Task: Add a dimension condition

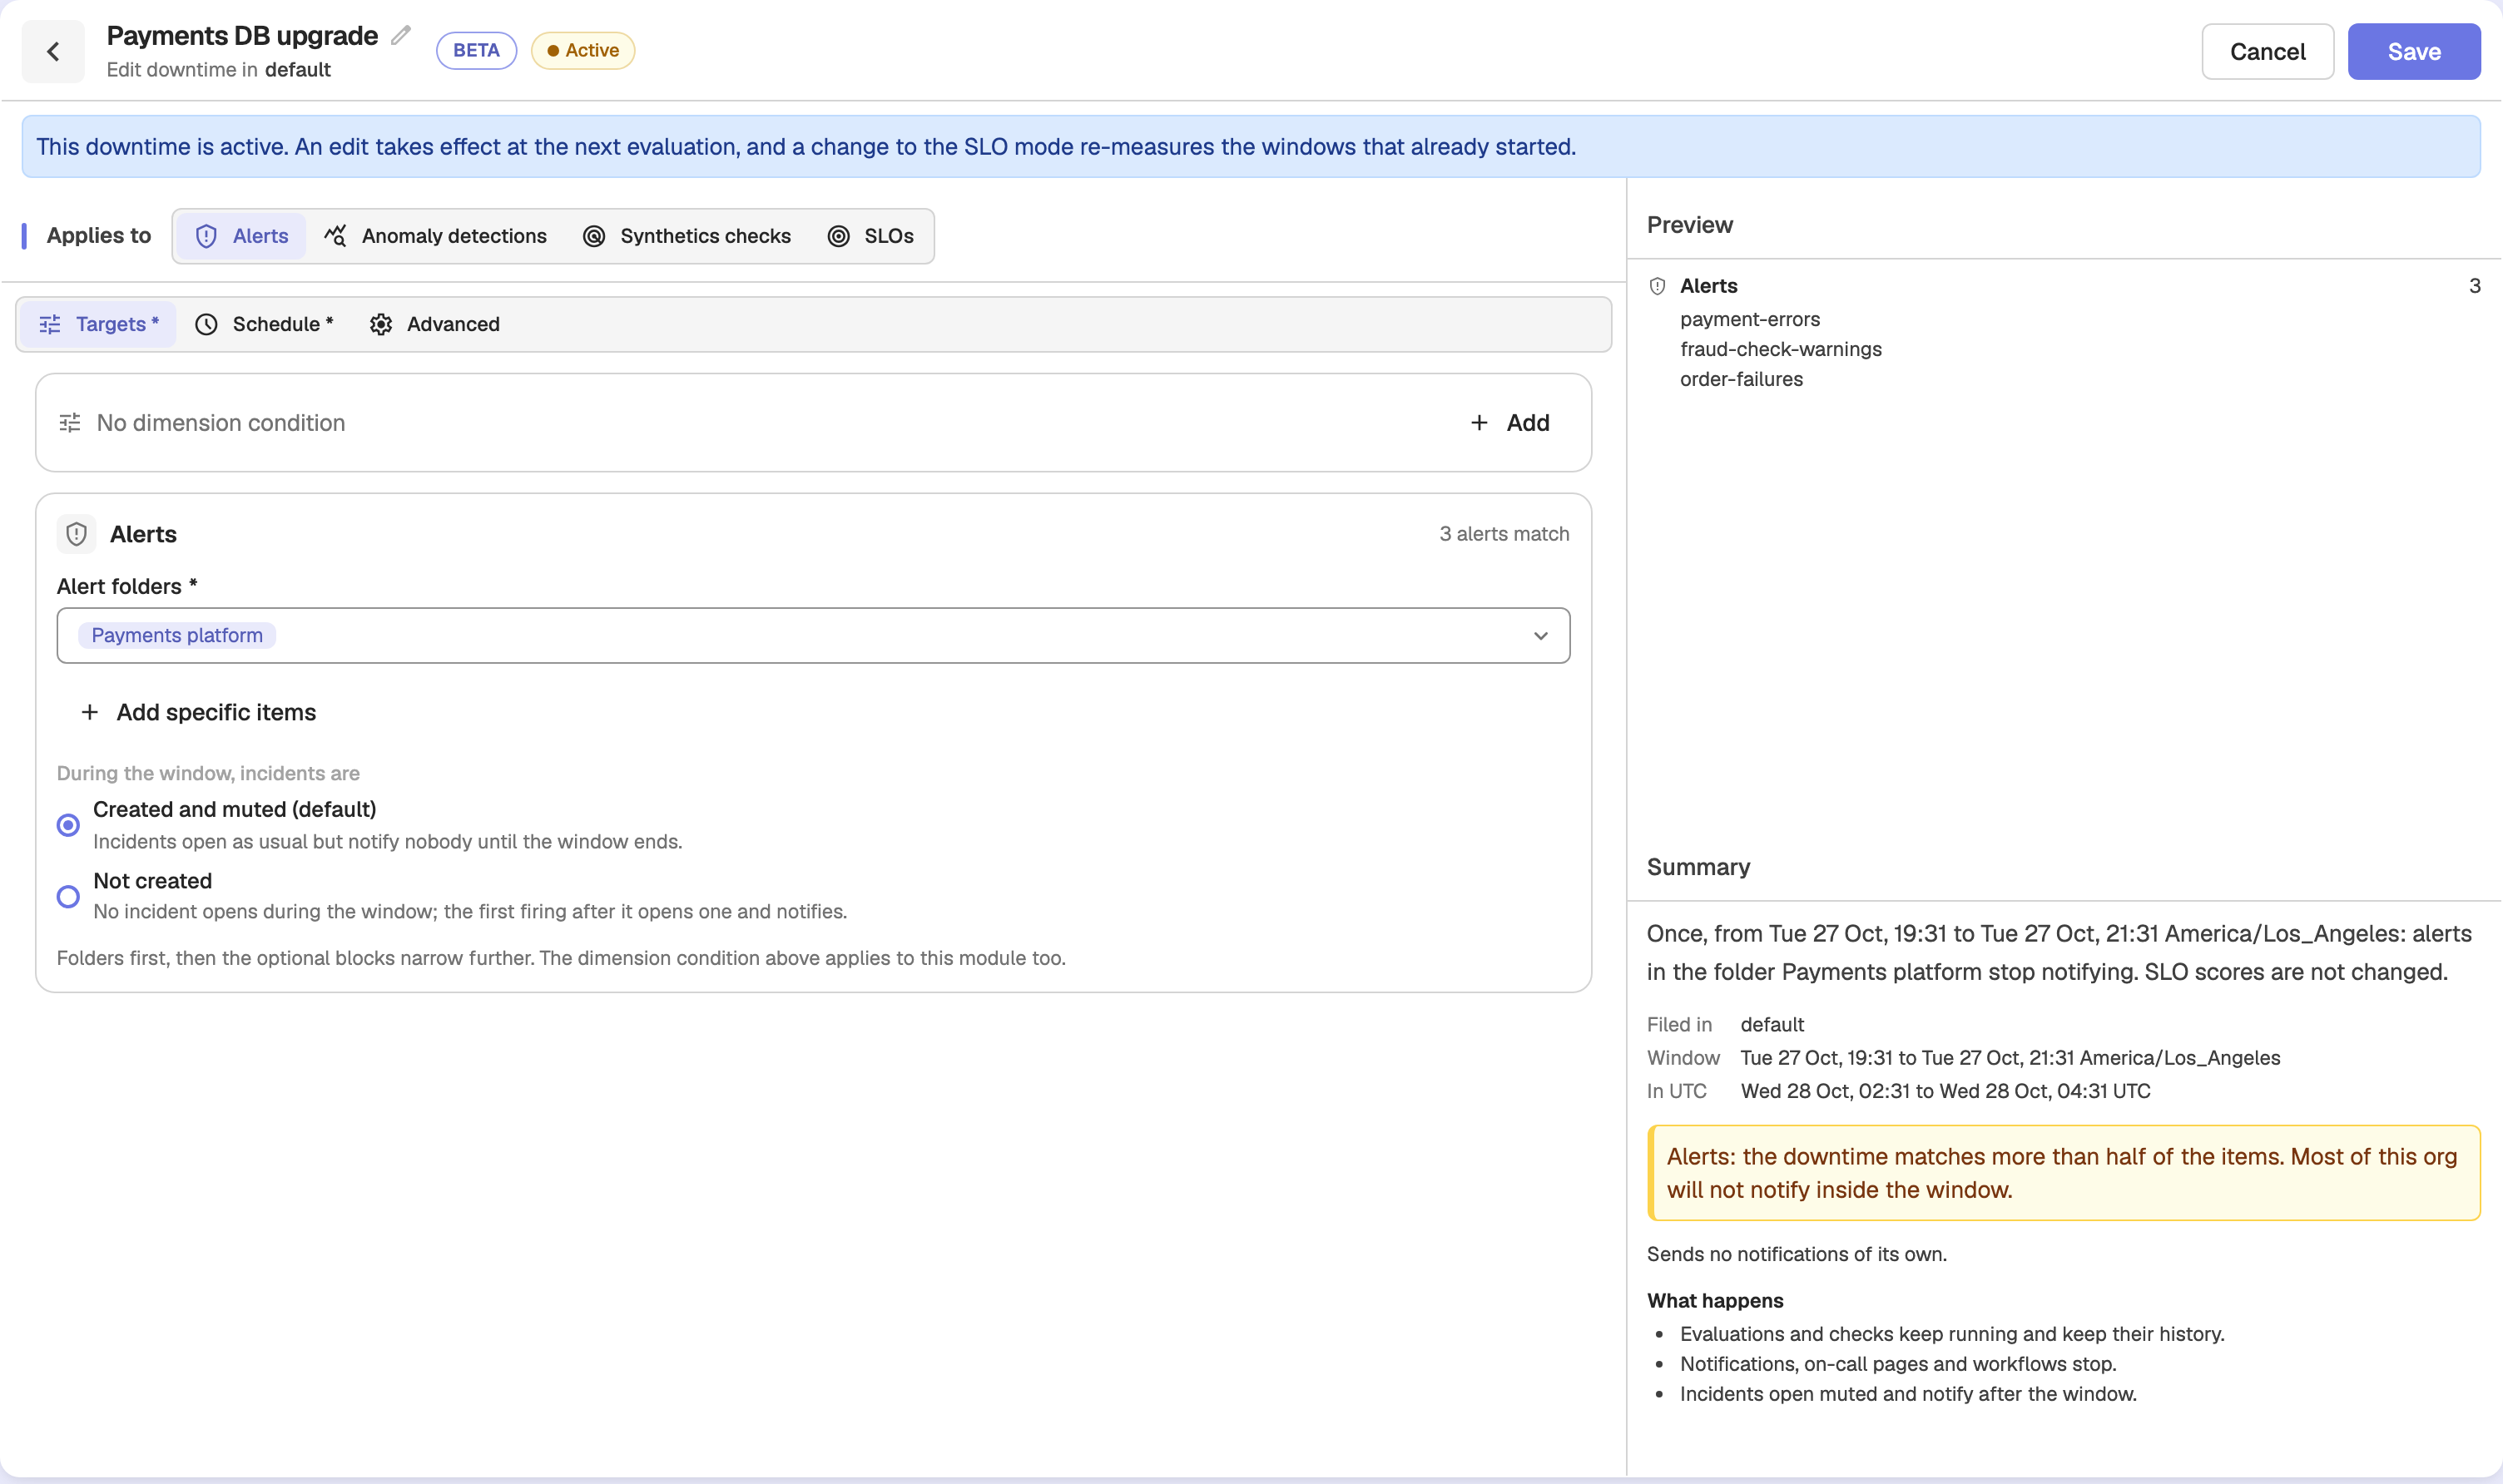Action: [1510, 423]
